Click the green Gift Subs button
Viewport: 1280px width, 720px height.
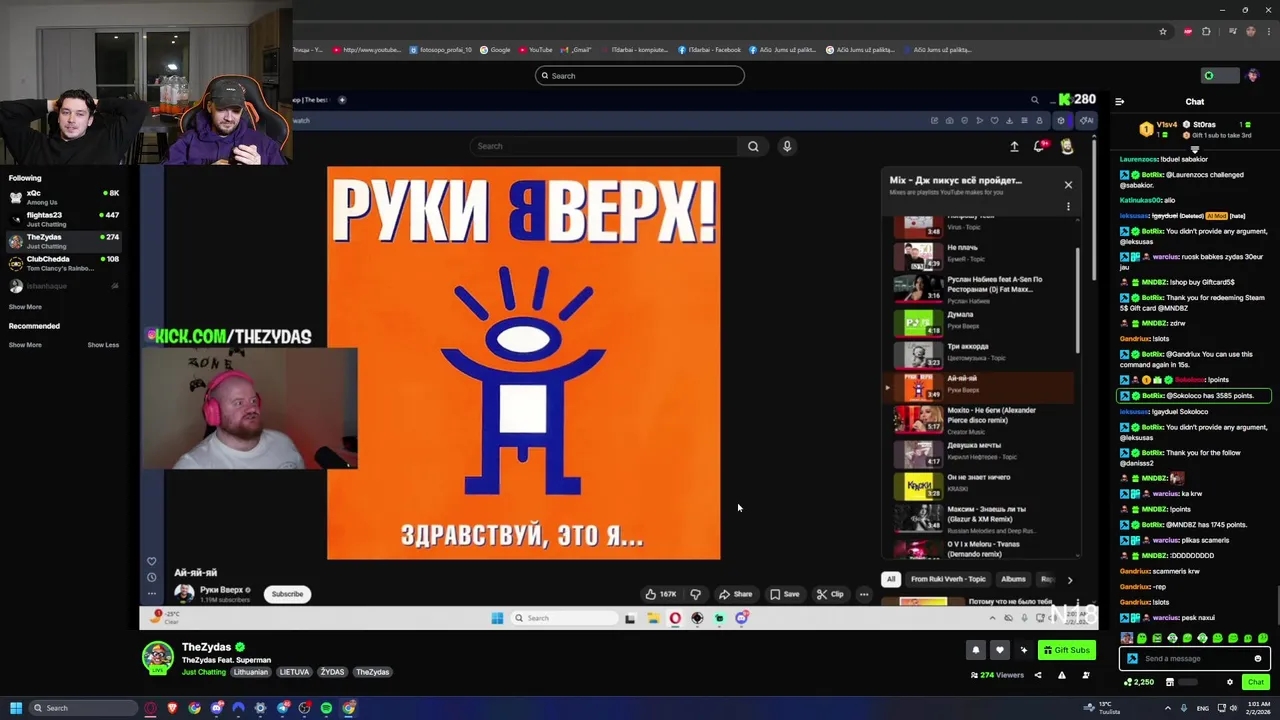pos(1066,650)
